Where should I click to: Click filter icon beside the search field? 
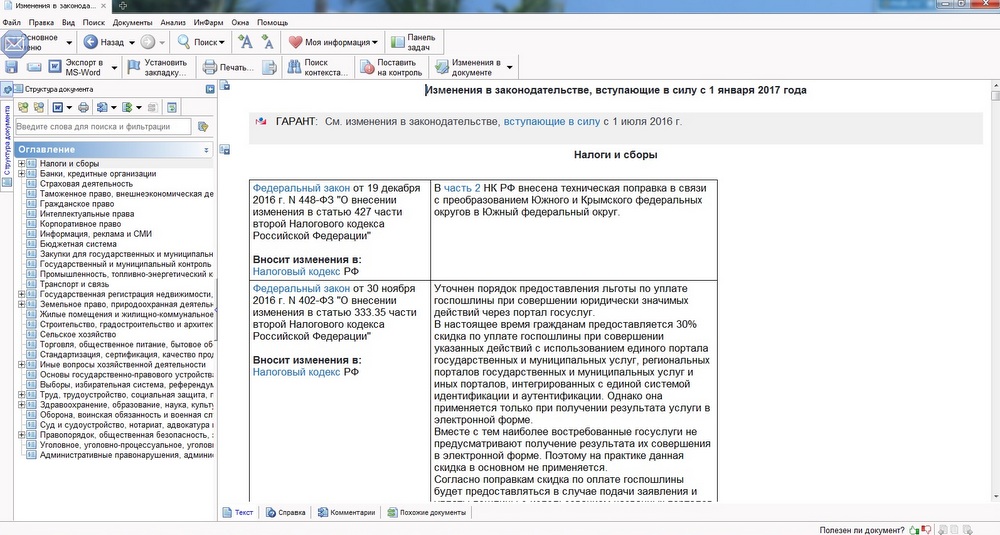pyautogui.click(x=203, y=126)
